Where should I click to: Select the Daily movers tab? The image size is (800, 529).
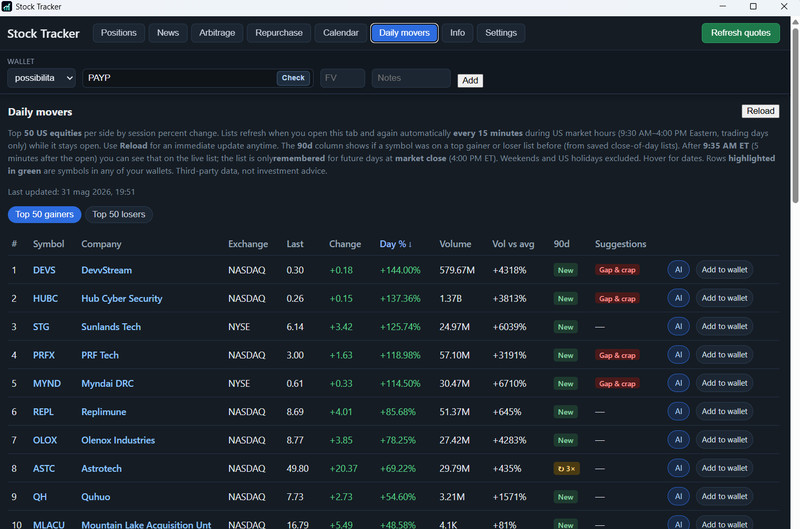pyautogui.click(x=404, y=33)
